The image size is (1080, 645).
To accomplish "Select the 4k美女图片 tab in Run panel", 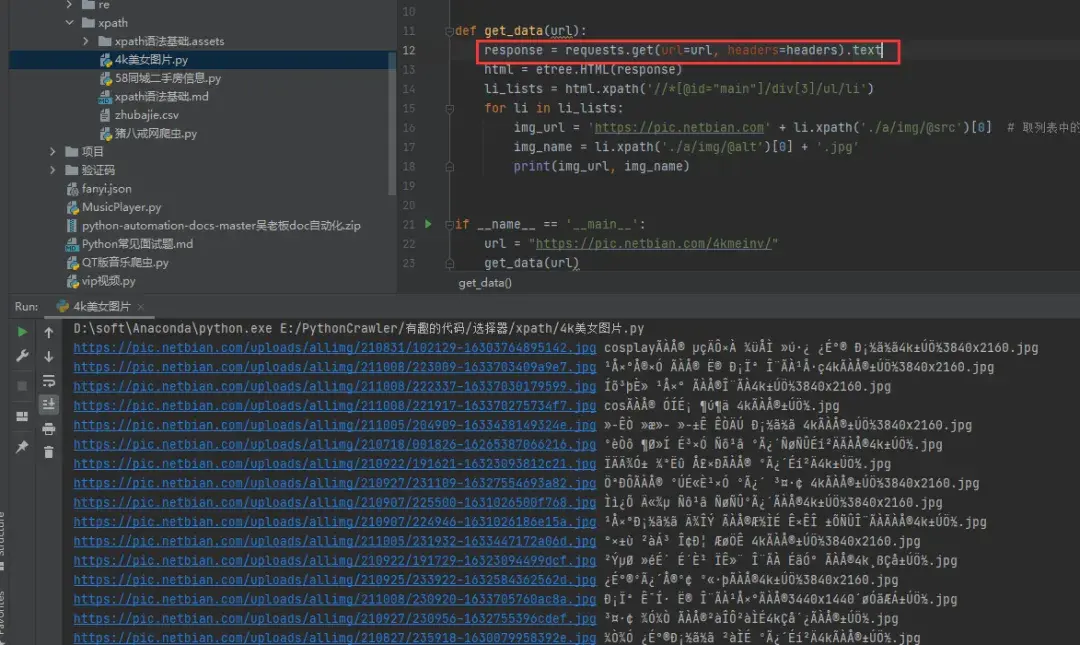I will click(x=101, y=306).
